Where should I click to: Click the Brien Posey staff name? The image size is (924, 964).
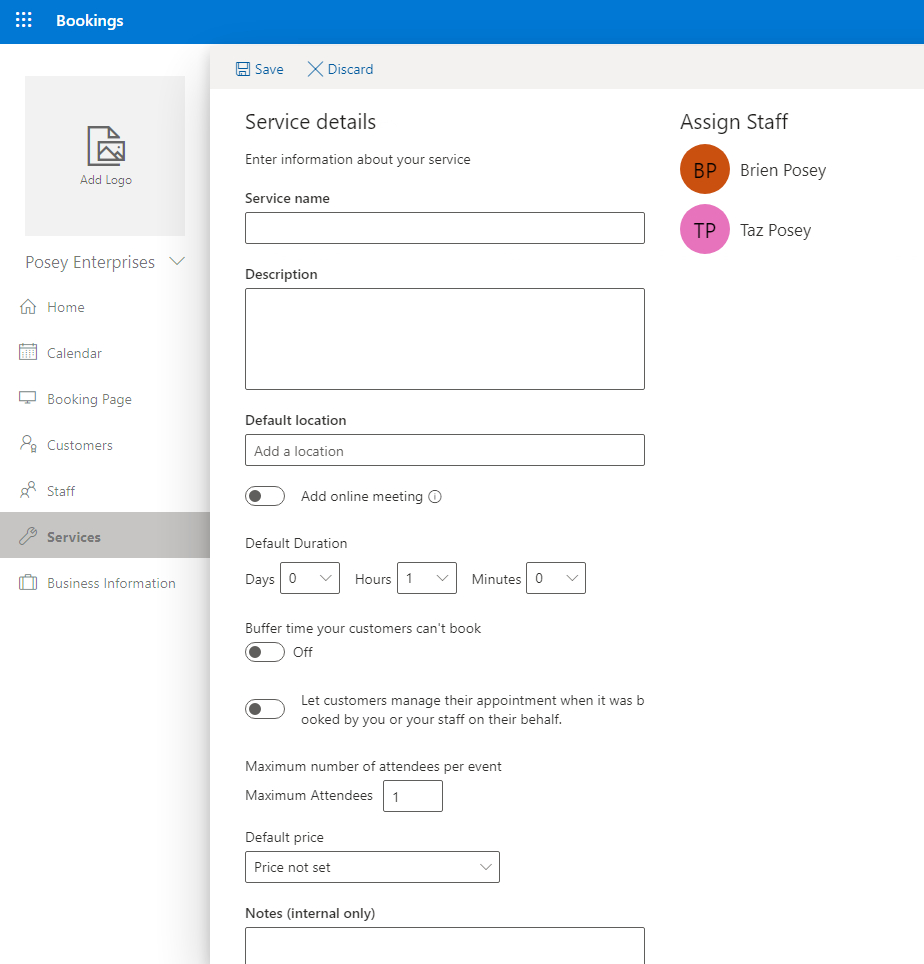tap(783, 170)
